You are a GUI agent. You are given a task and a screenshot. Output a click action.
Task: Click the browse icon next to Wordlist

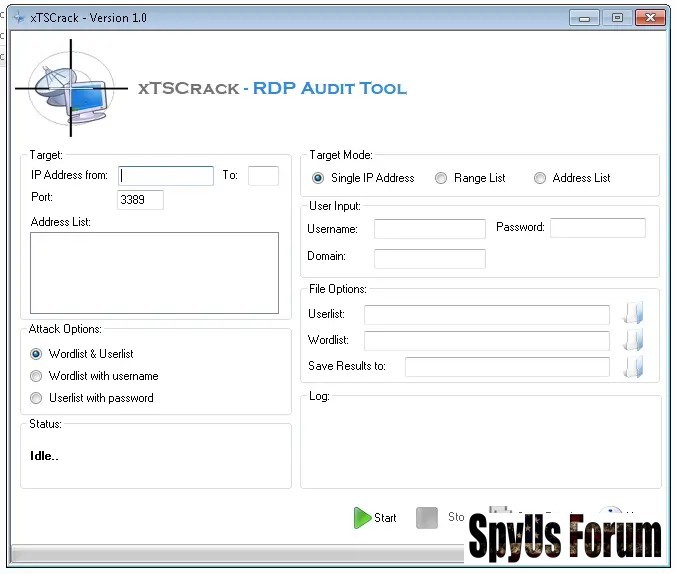click(632, 340)
